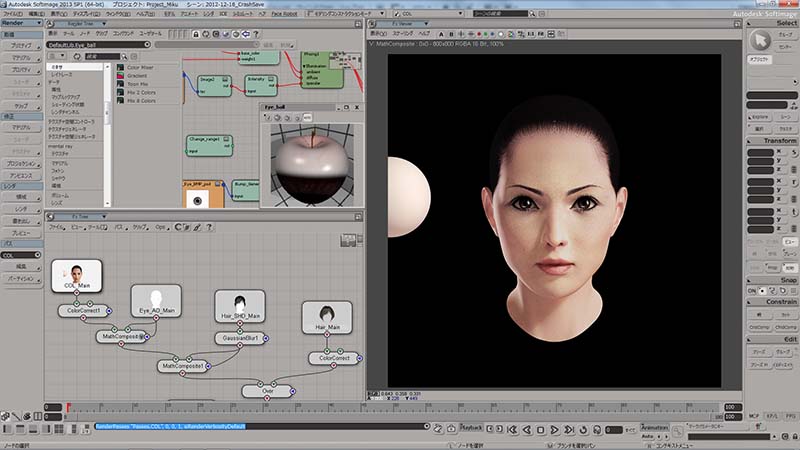The width and height of the screenshot is (800, 450).
Task: Open the Render Tree help question-mark icon
Action: click(x=256, y=34)
